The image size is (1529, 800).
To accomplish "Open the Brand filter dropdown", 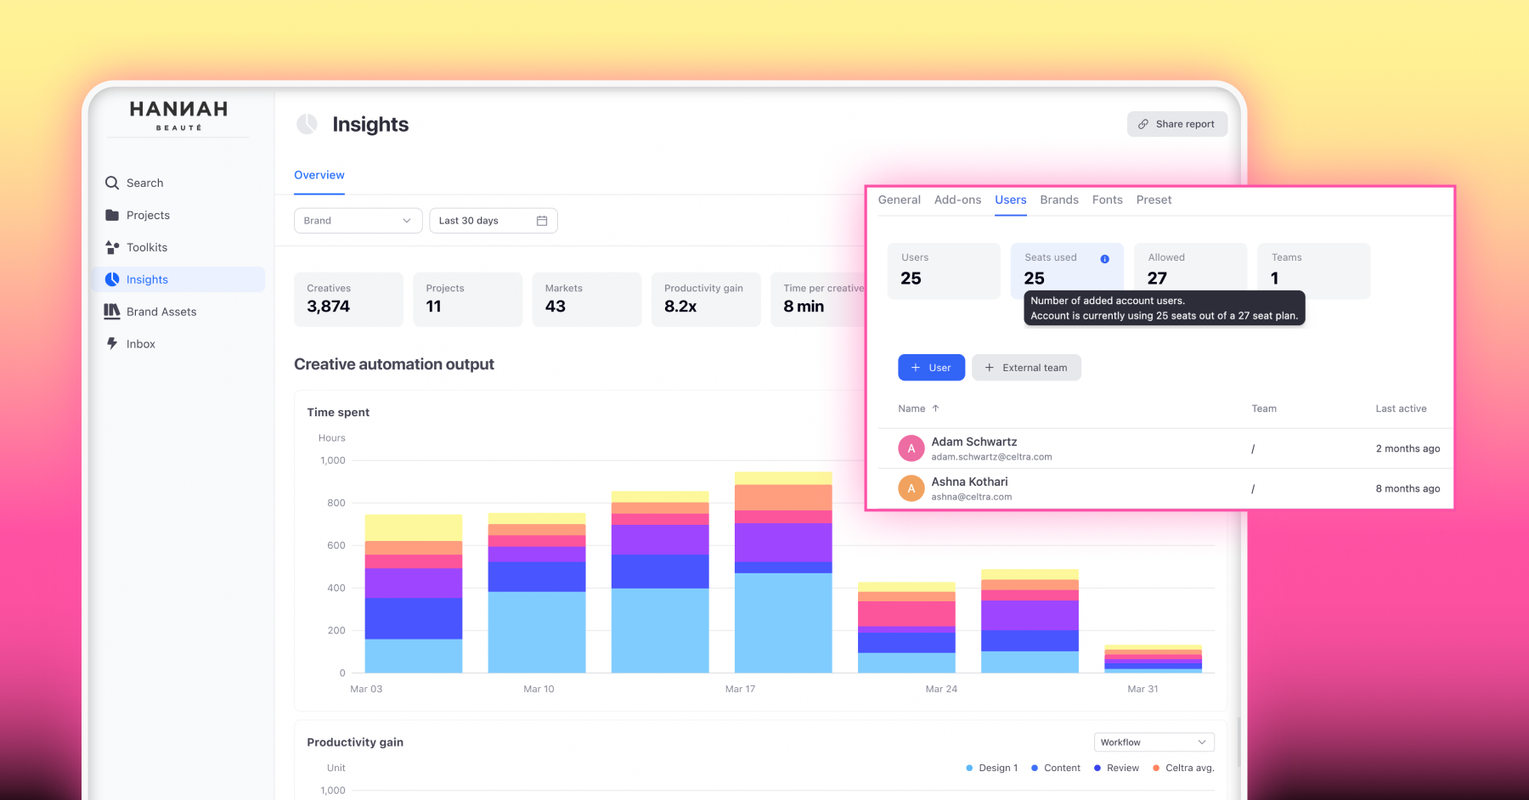I will click(x=357, y=220).
